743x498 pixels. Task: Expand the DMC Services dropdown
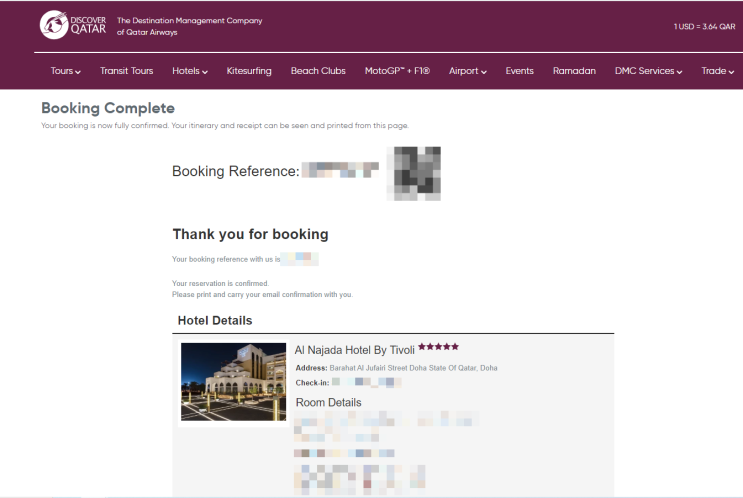[648, 71]
